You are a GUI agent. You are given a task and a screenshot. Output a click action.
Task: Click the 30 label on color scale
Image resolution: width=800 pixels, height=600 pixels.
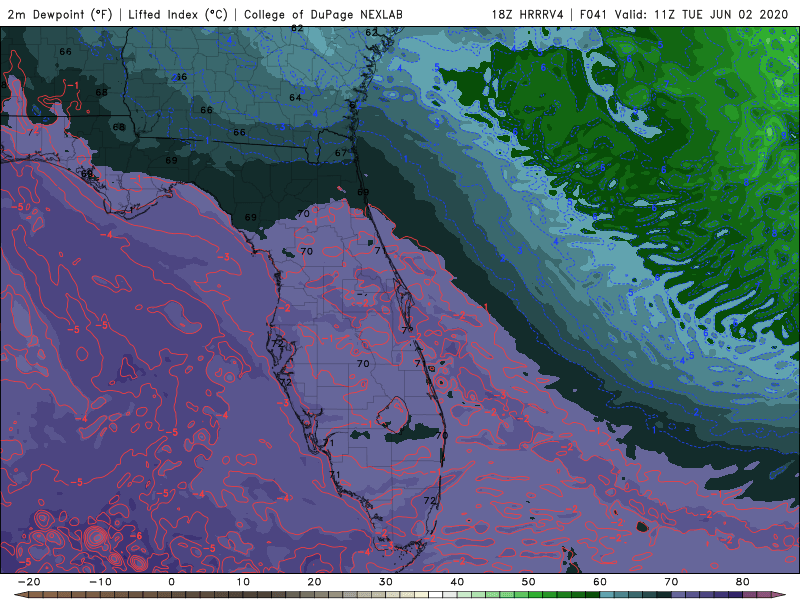(x=386, y=582)
